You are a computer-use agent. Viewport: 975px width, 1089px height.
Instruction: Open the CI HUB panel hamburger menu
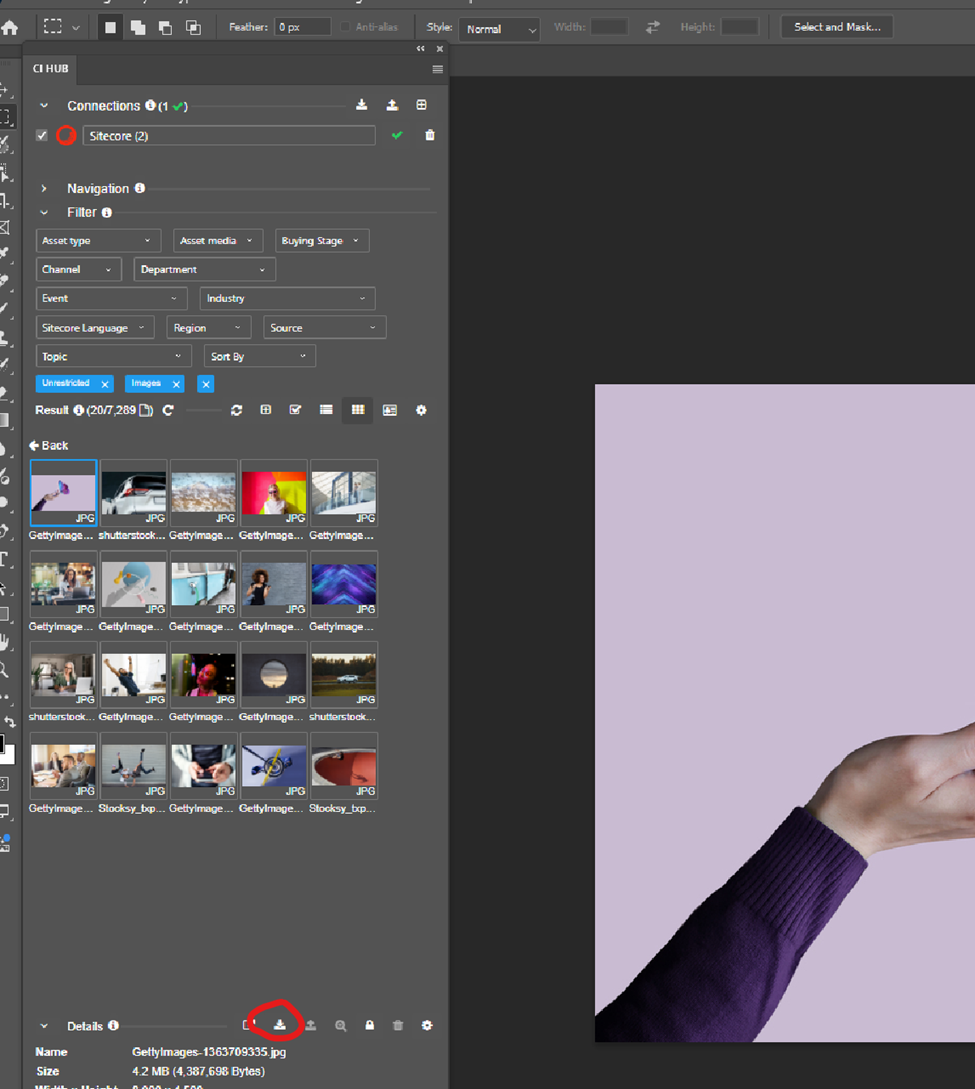(437, 69)
